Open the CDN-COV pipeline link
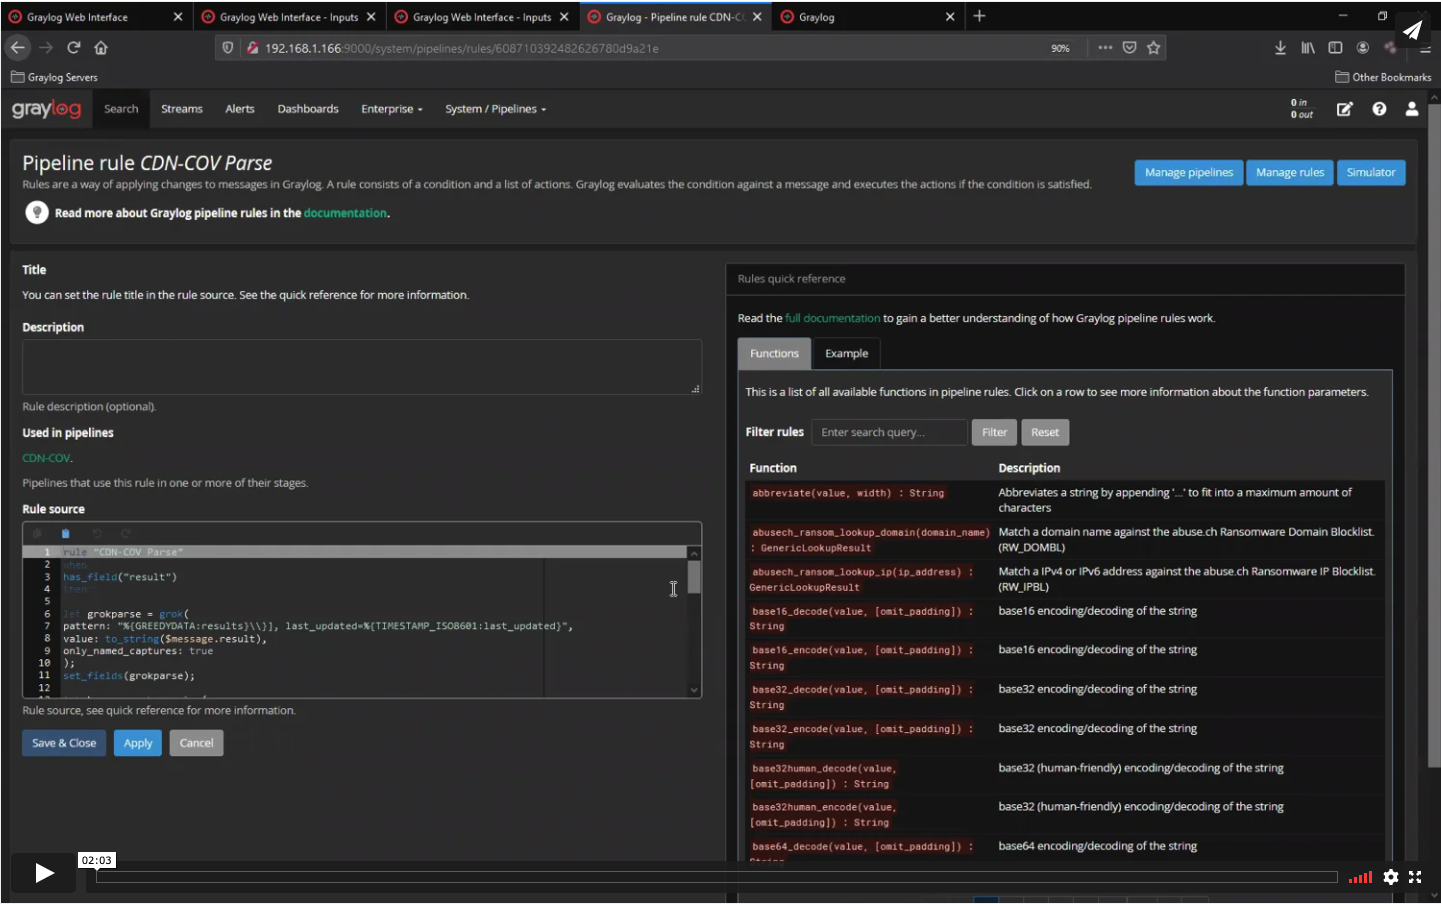The image size is (1441, 904). click(45, 457)
